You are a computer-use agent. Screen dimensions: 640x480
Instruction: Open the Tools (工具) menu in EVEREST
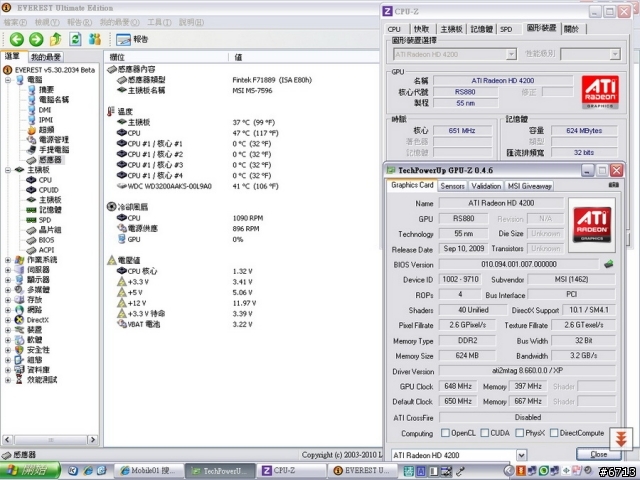click(x=159, y=22)
